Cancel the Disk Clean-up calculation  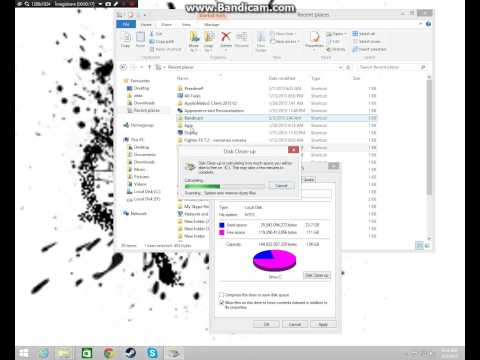281,186
